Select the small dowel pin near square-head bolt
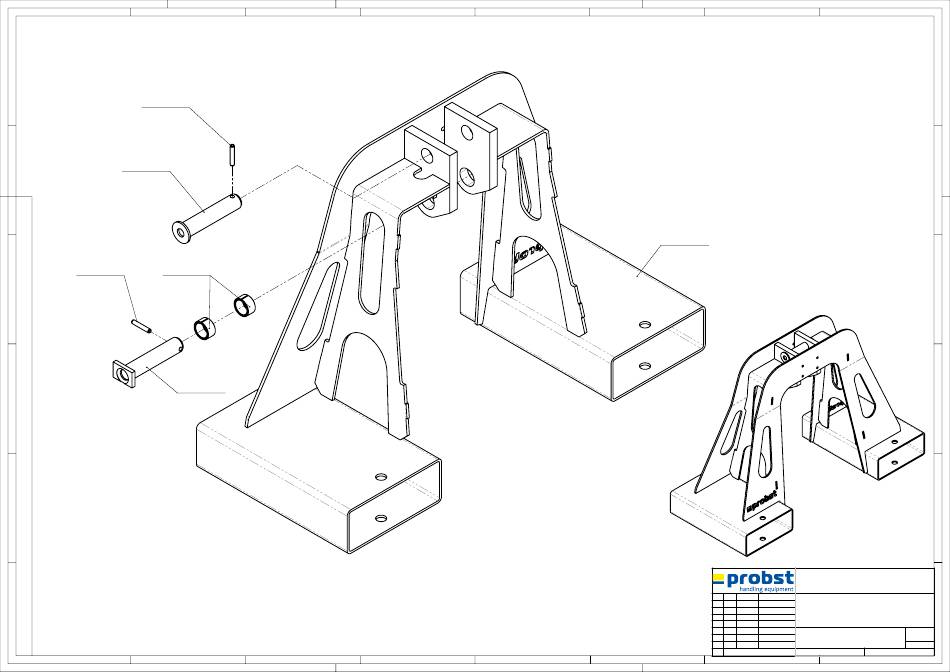The width and height of the screenshot is (950, 672). point(140,325)
